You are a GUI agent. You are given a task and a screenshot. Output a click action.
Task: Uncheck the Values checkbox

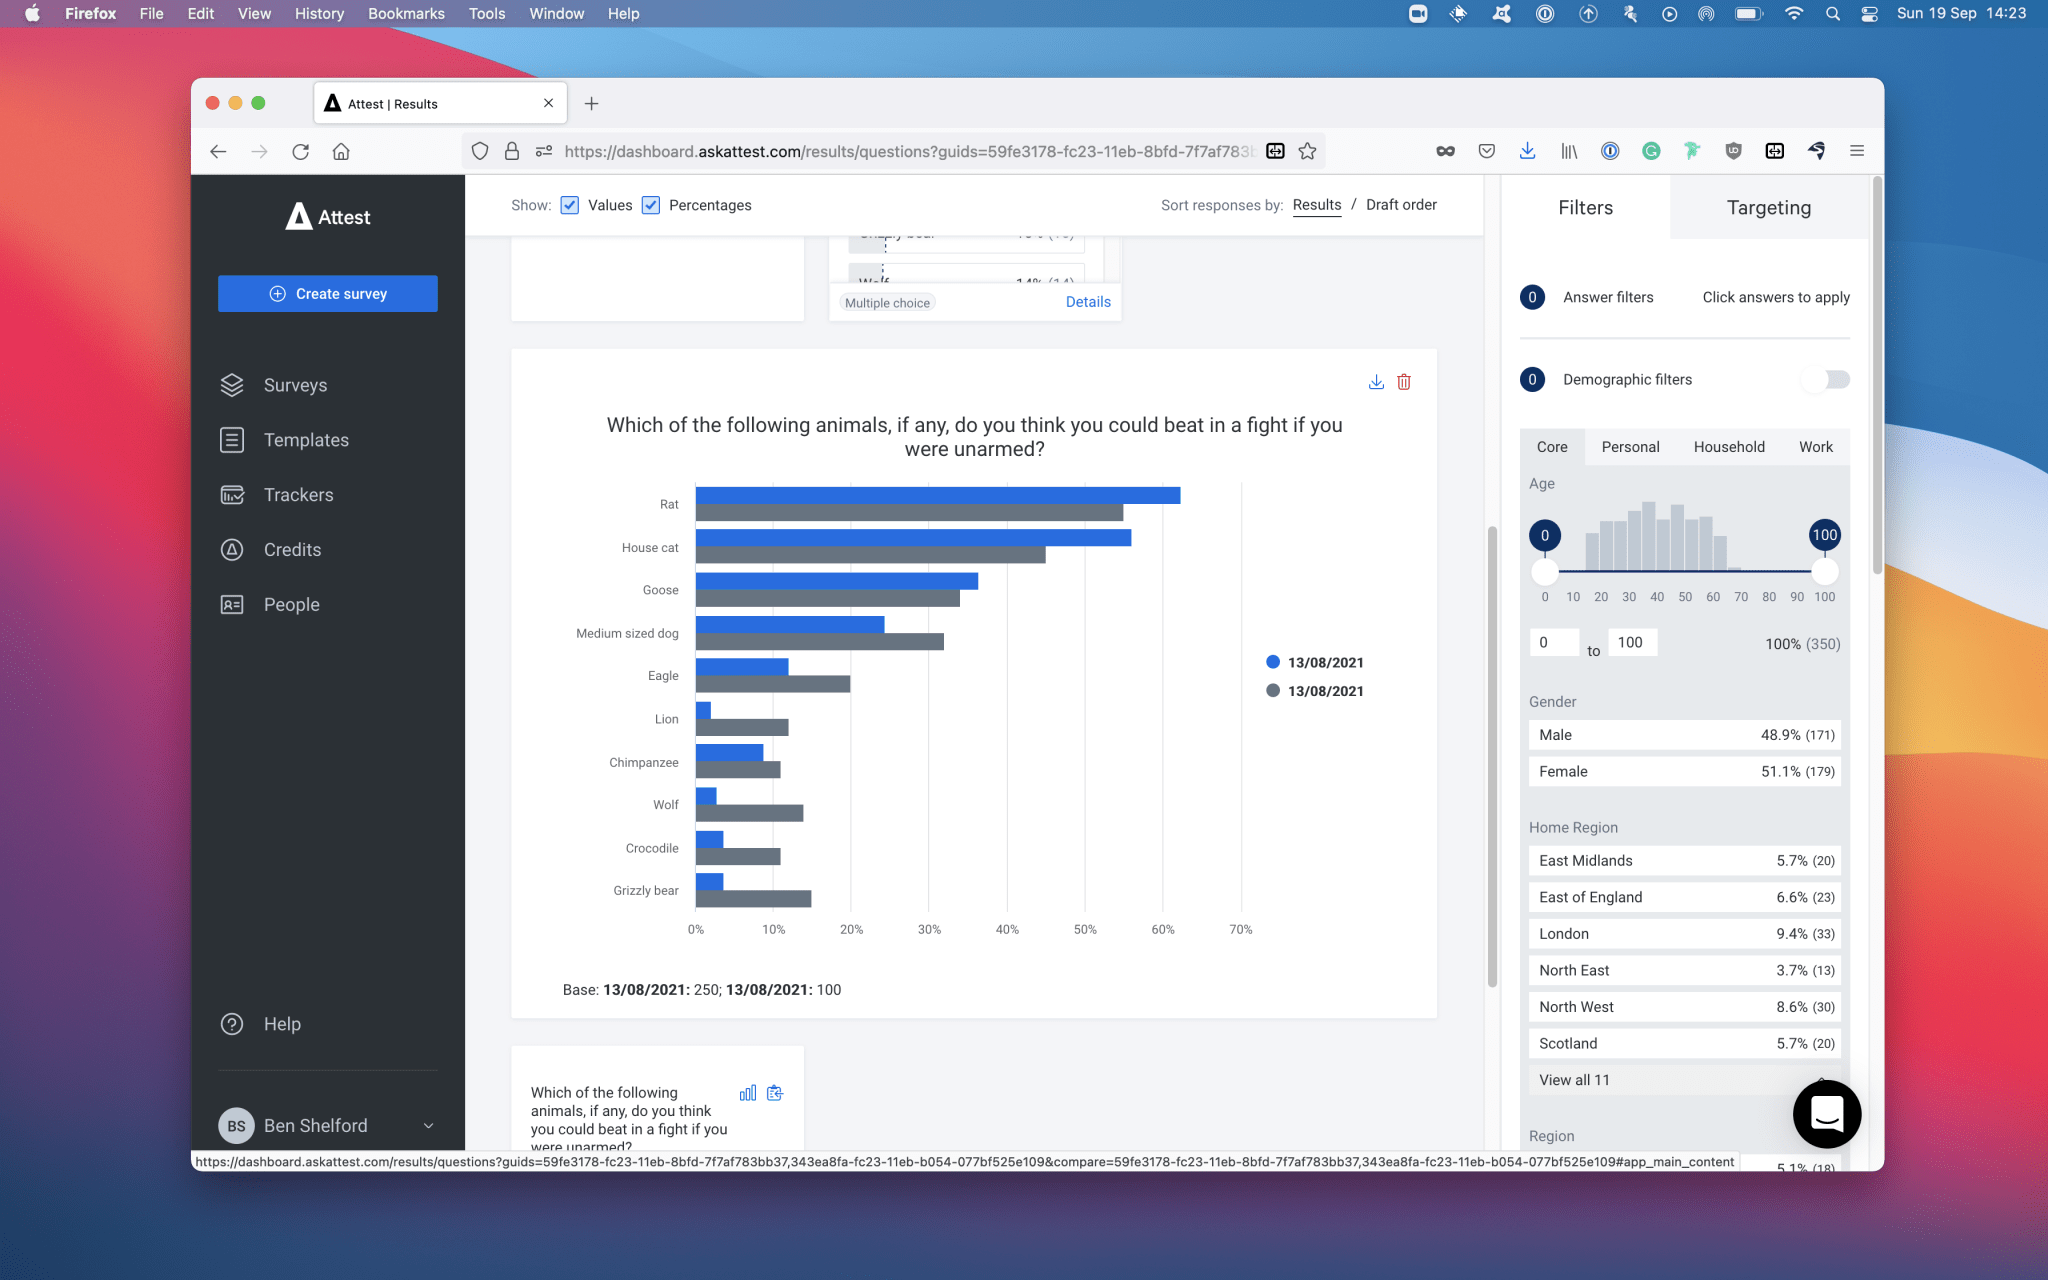click(570, 205)
